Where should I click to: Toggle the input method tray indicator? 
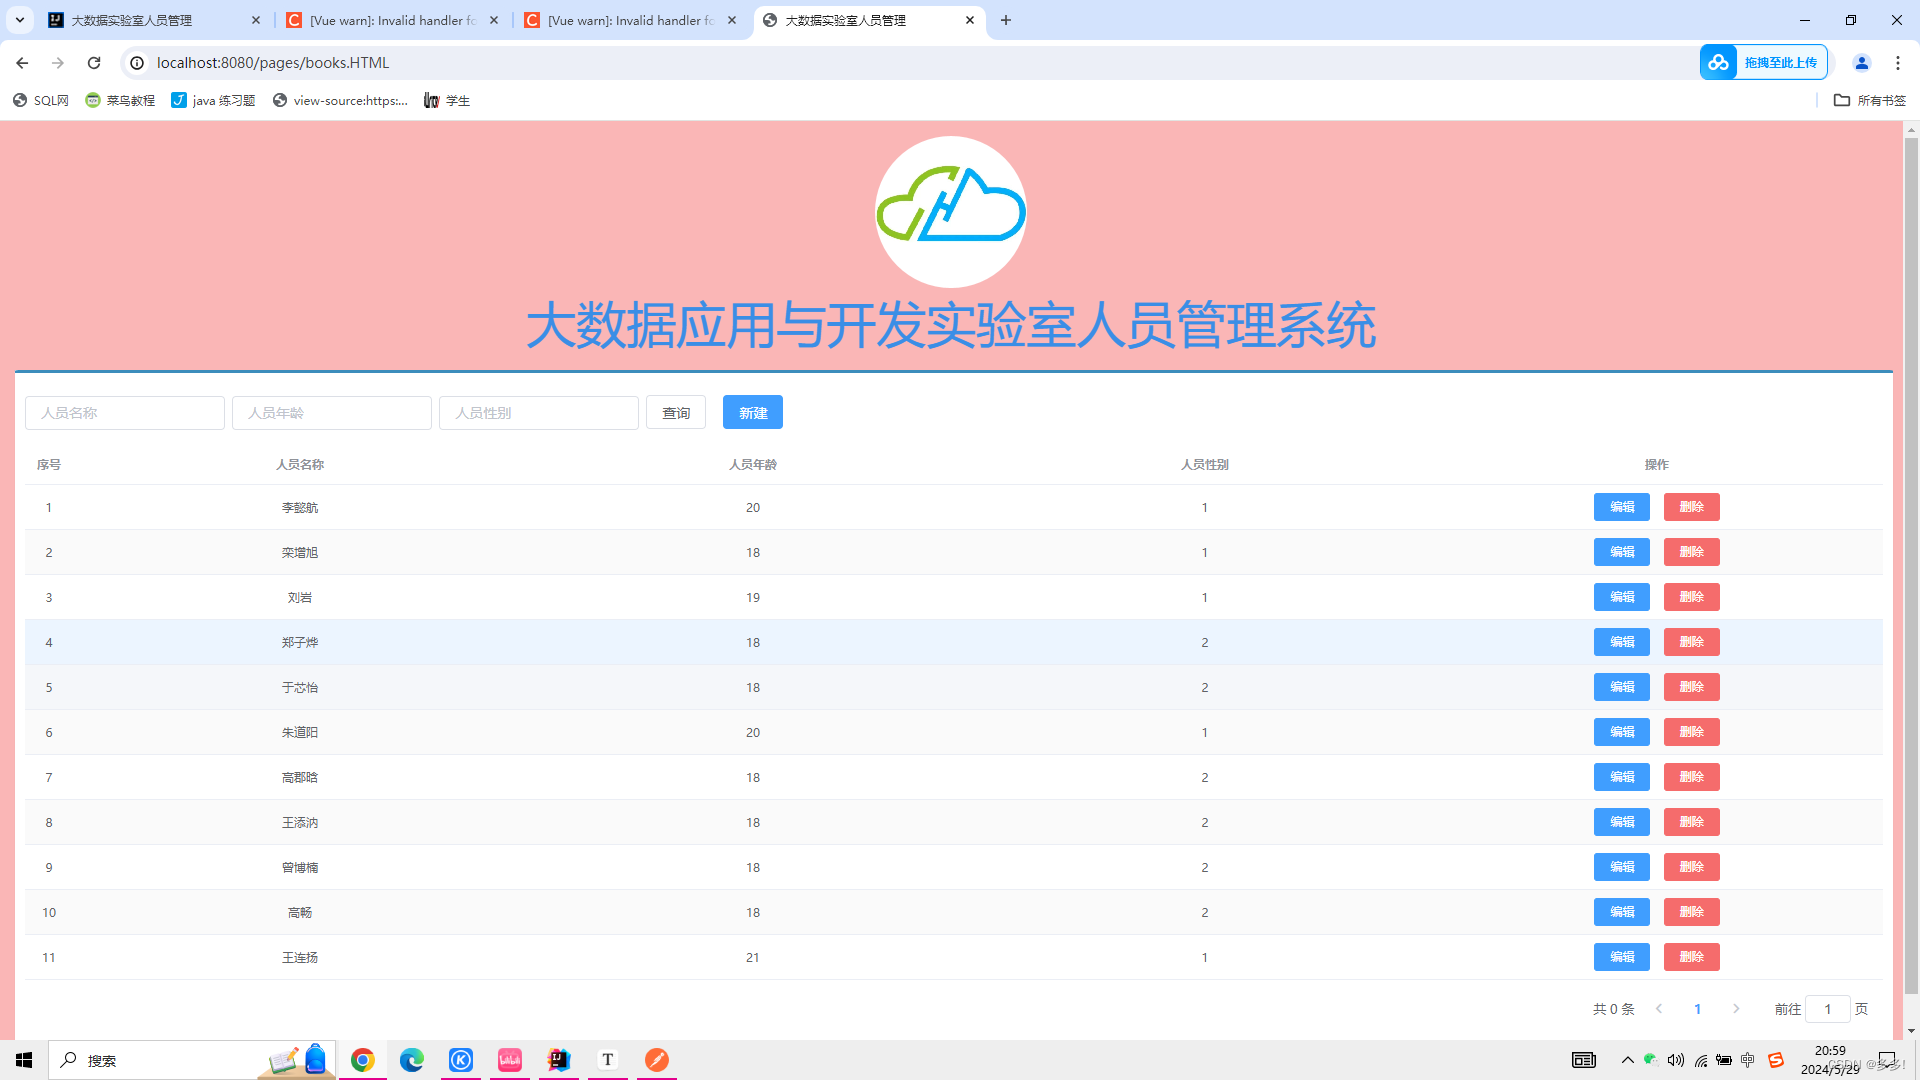[x=1747, y=1060]
